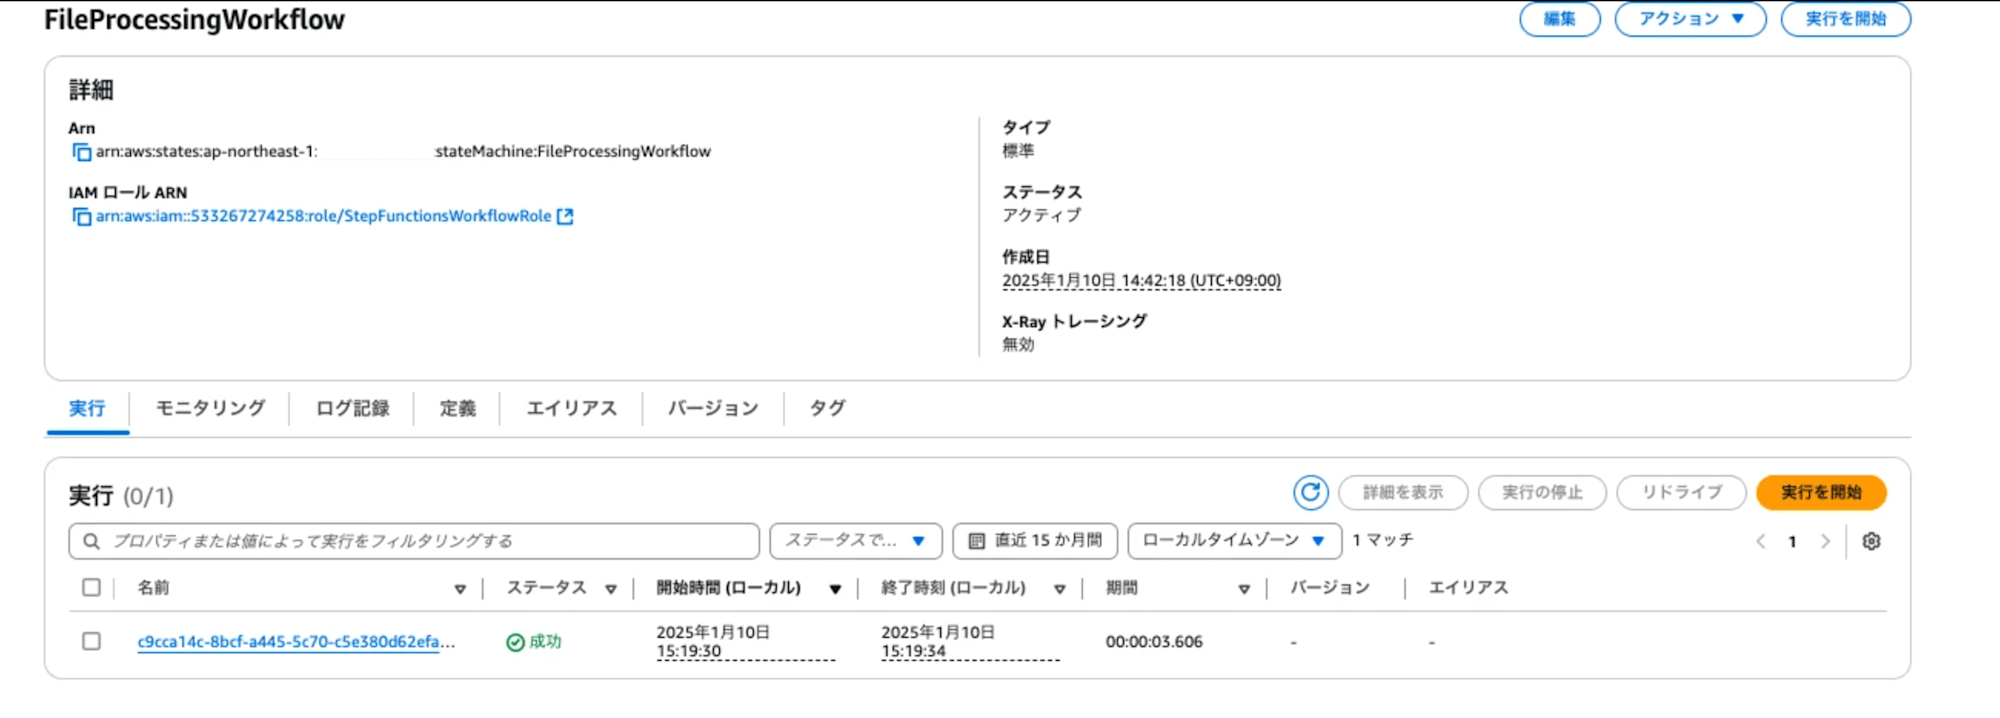Viewport: 2000px width, 718px height.
Task: Click the FileProcessingWorkflow page title
Action: (x=194, y=20)
